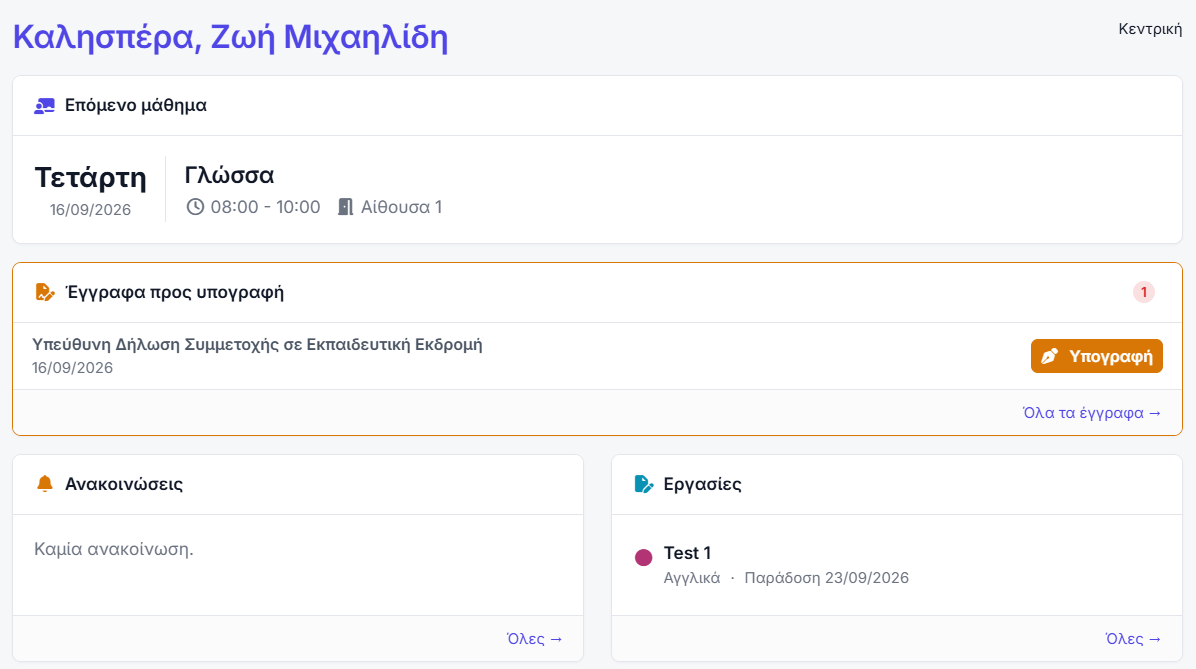Click the Κεντρική breadcrumb link
1196x669 pixels.
click(1150, 29)
